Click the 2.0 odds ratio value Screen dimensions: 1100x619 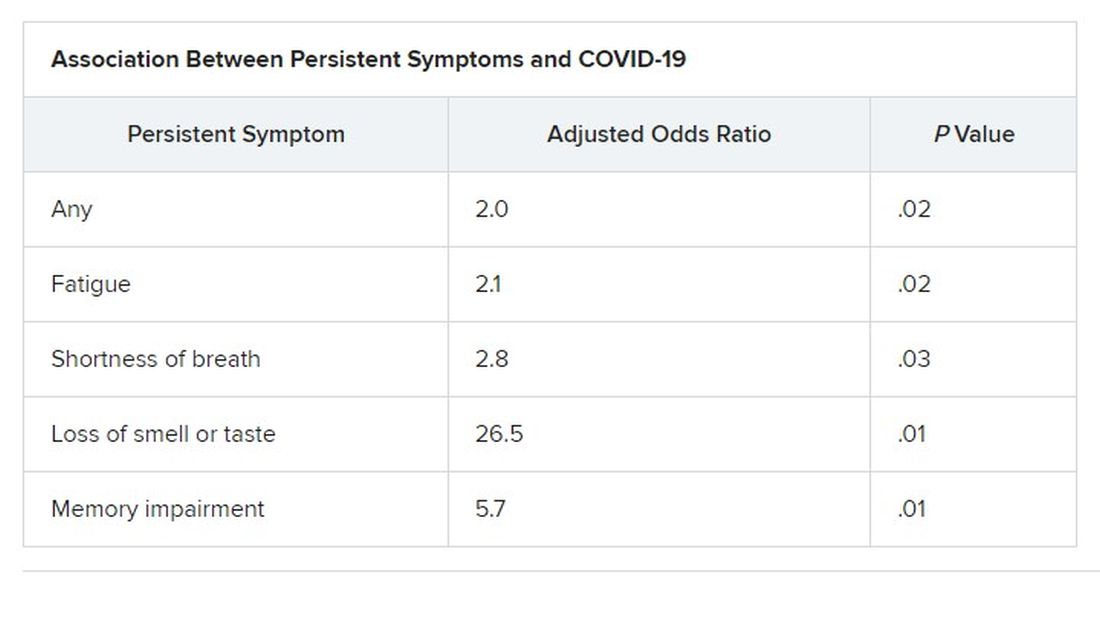pyautogui.click(x=492, y=209)
